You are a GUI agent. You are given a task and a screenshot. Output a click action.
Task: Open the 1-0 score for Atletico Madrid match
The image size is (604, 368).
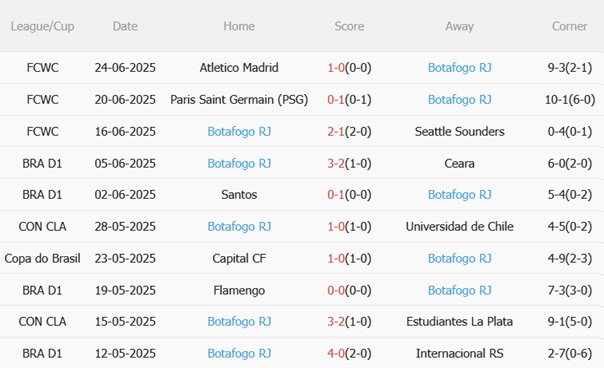(336, 68)
